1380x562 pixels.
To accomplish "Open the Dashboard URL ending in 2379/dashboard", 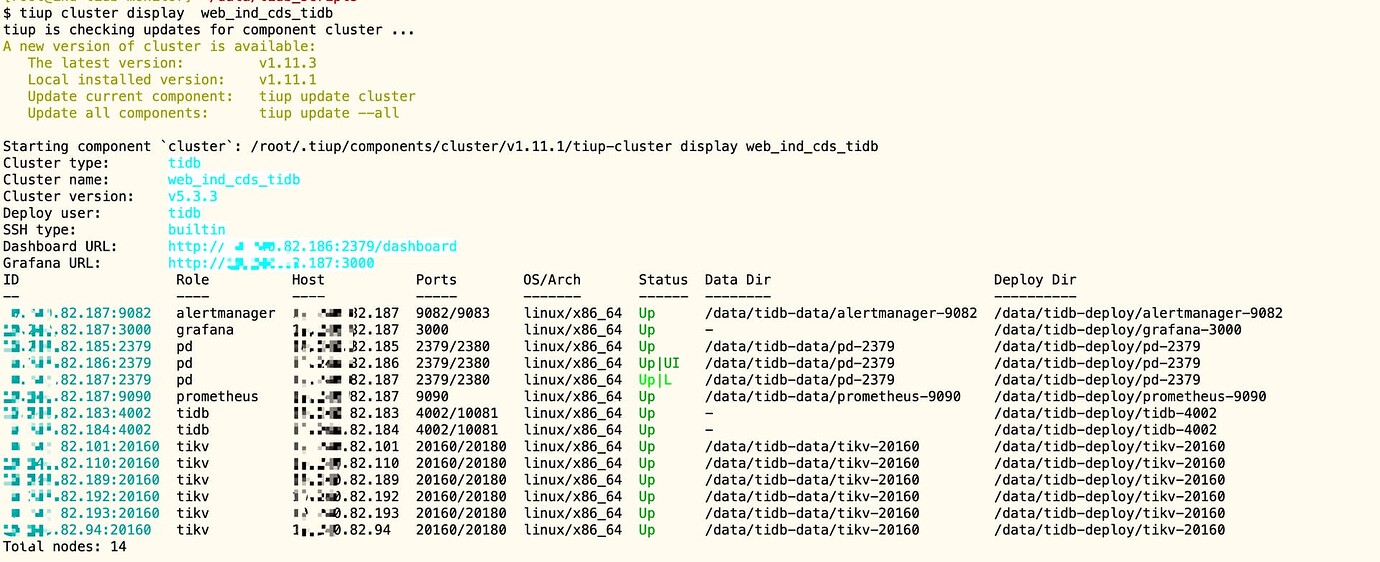I will 312,246.
